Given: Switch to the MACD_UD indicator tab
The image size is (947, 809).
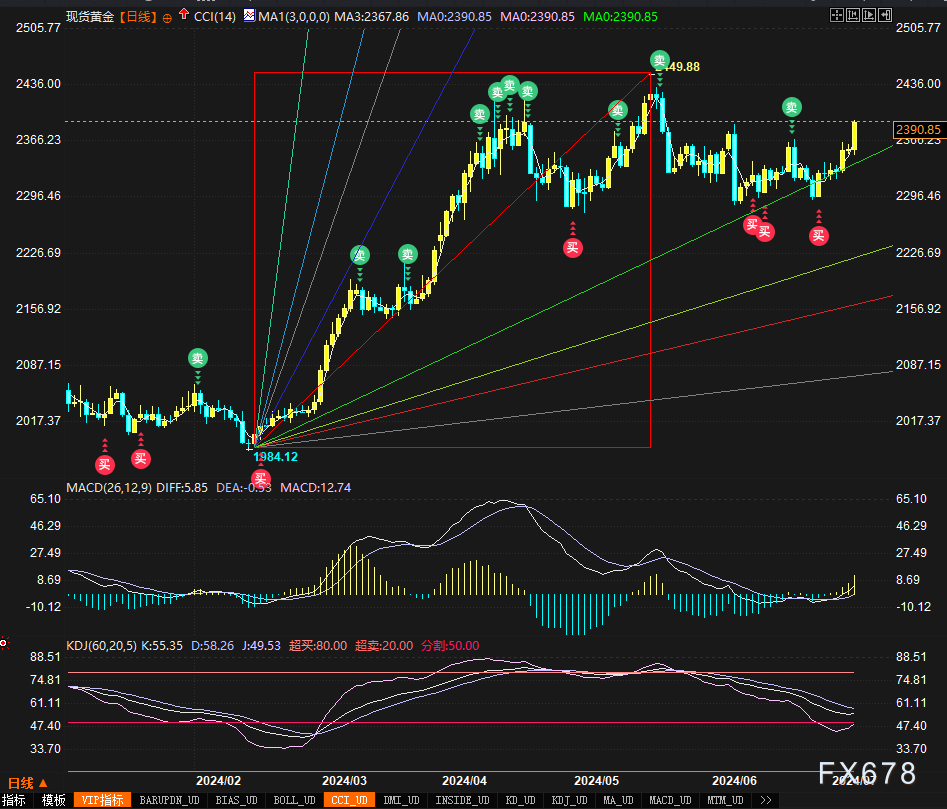Looking at the screenshot, I should pos(668,800).
